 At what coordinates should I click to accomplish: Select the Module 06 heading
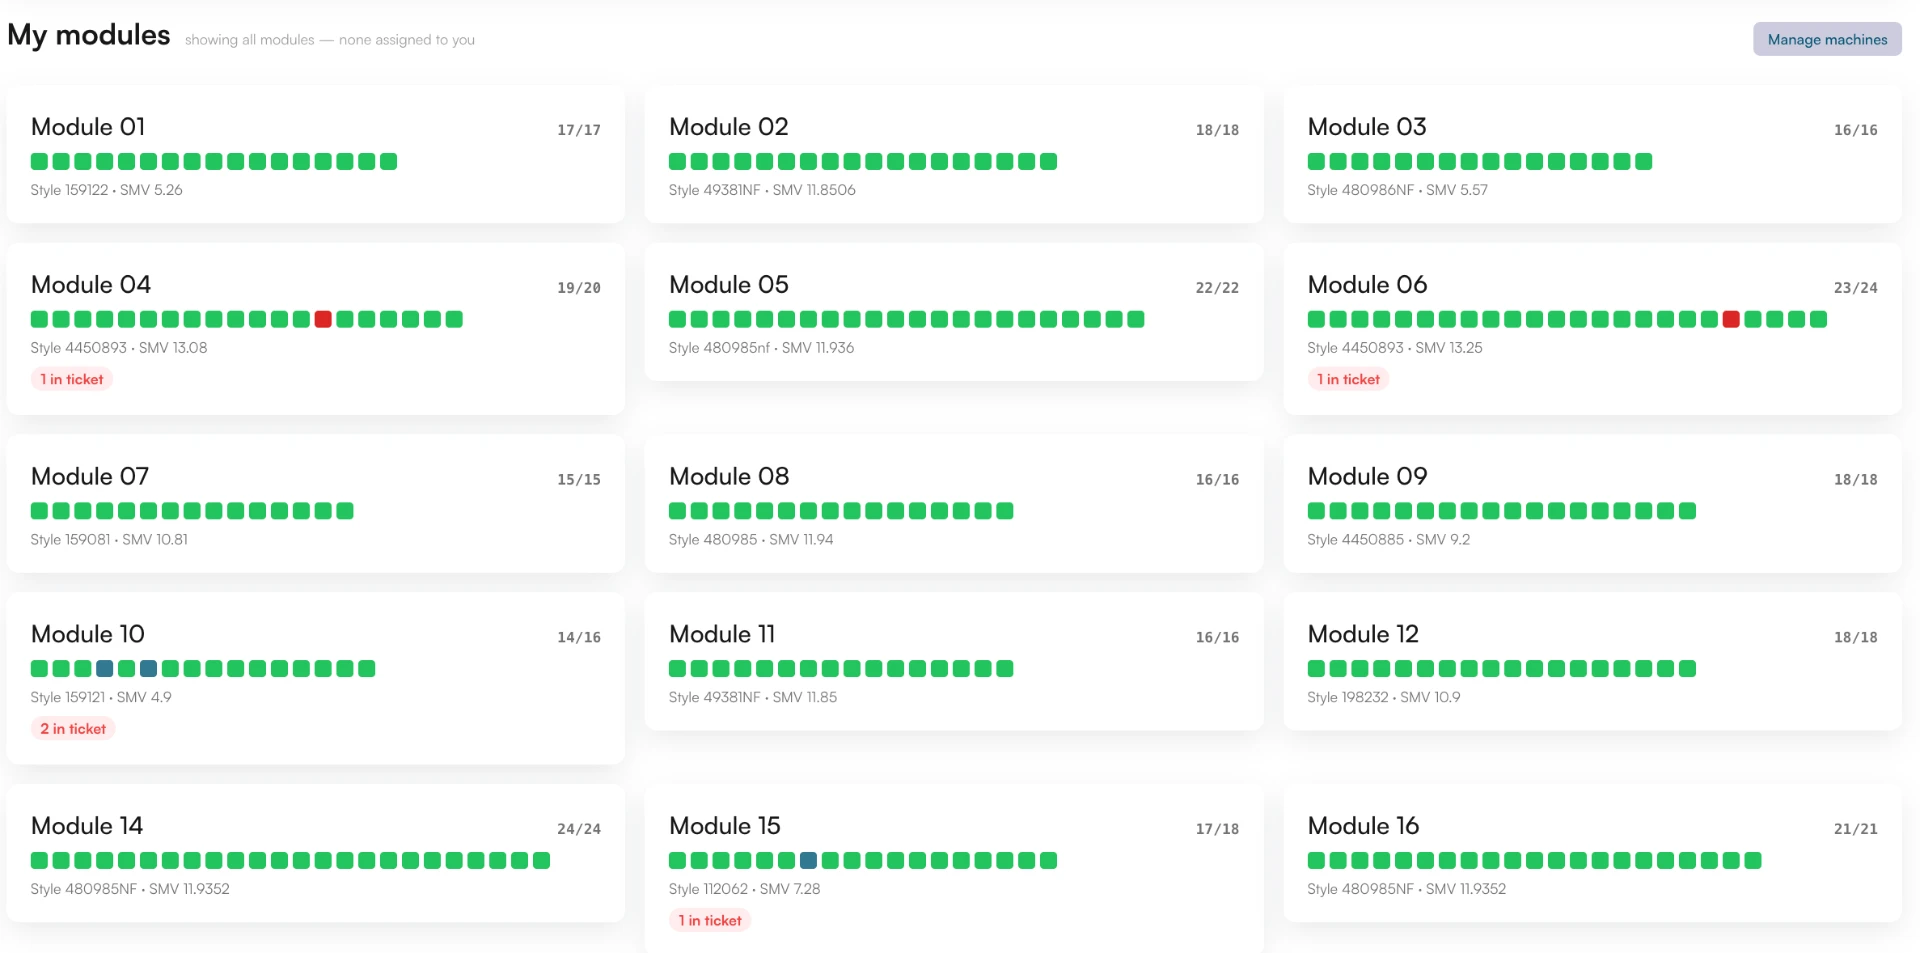click(1367, 285)
